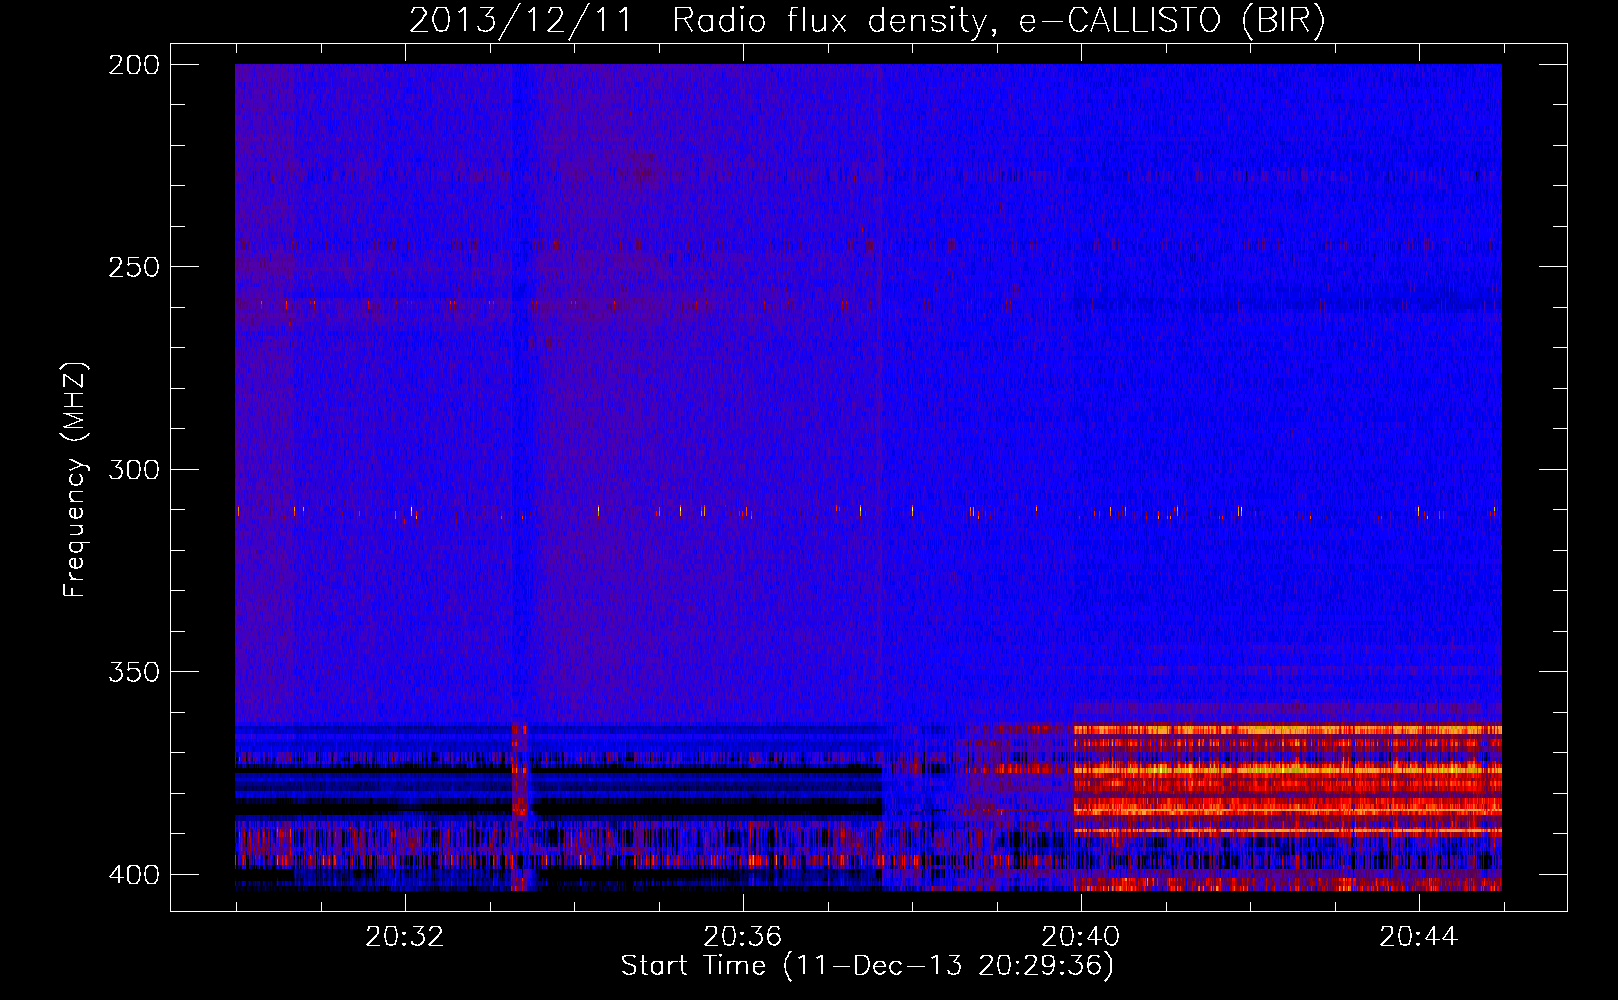Click the "Start Time (11-Dec-13 20:29:36)" label
The height and width of the screenshot is (1000, 1618).
pyautogui.click(x=867, y=966)
